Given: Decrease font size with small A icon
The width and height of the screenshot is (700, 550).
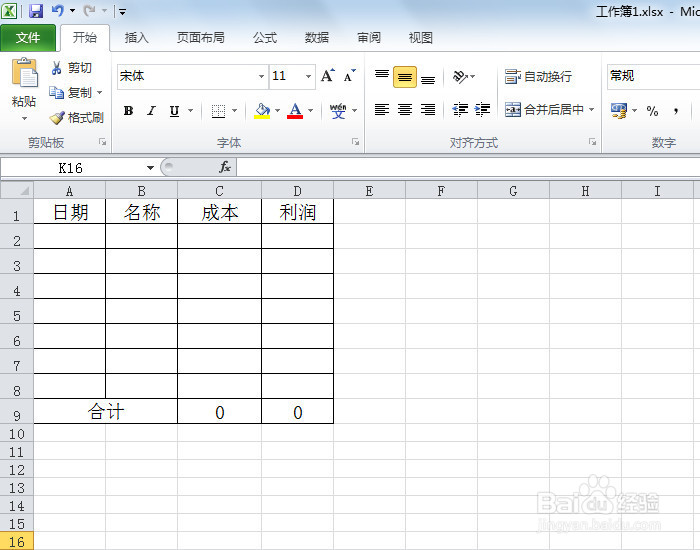Looking at the screenshot, I should (x=350, y=76).
